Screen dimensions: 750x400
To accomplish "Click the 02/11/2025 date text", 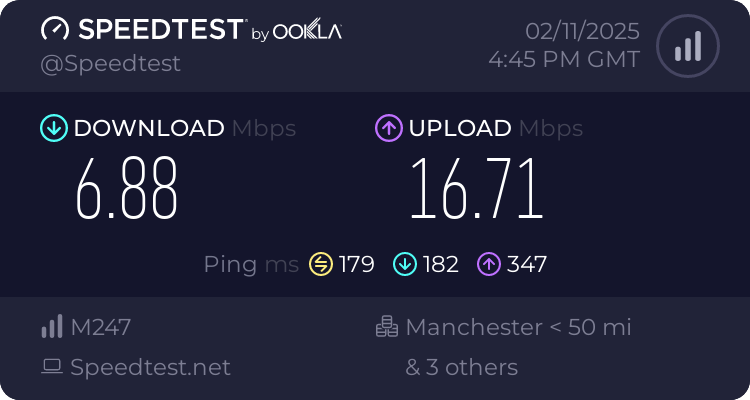I will tap(582, 32).
